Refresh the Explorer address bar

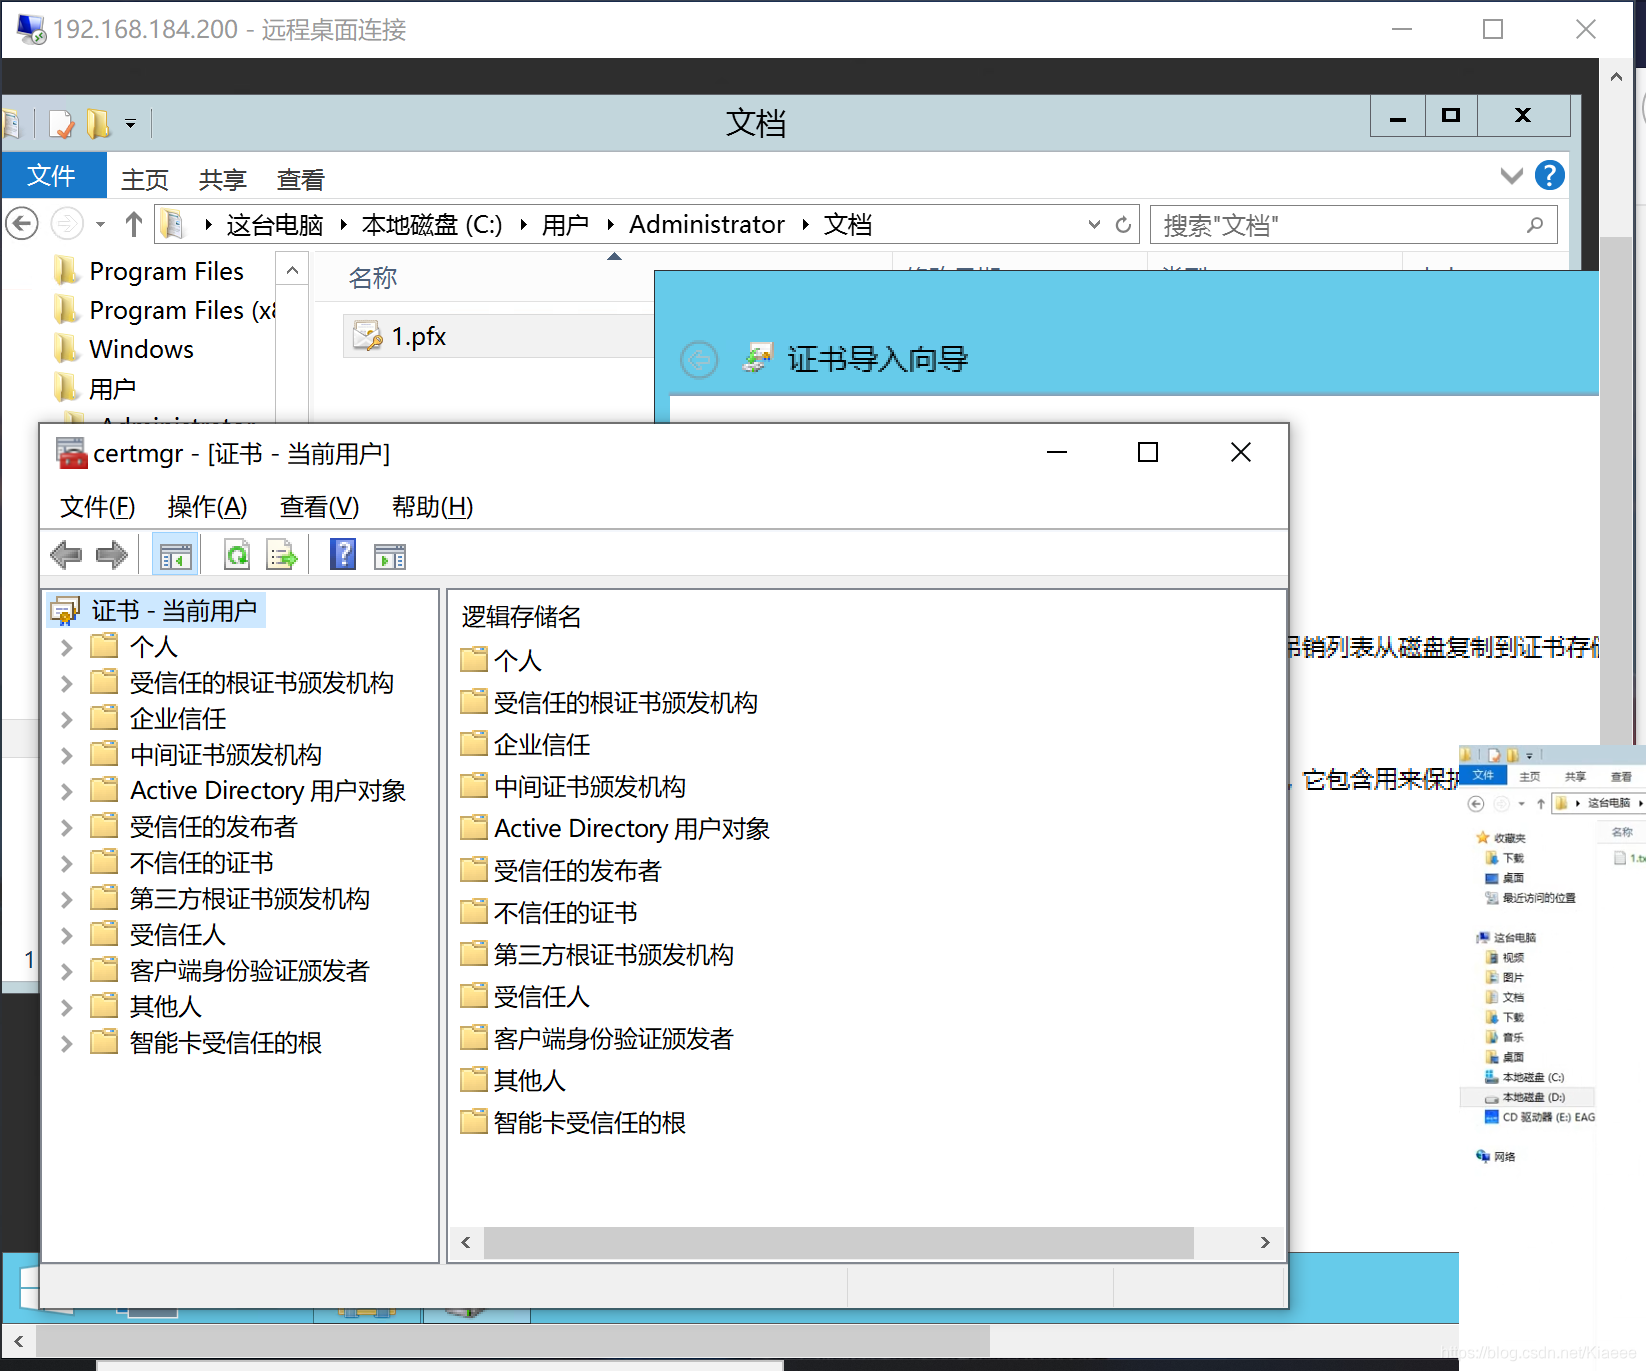1123,225
